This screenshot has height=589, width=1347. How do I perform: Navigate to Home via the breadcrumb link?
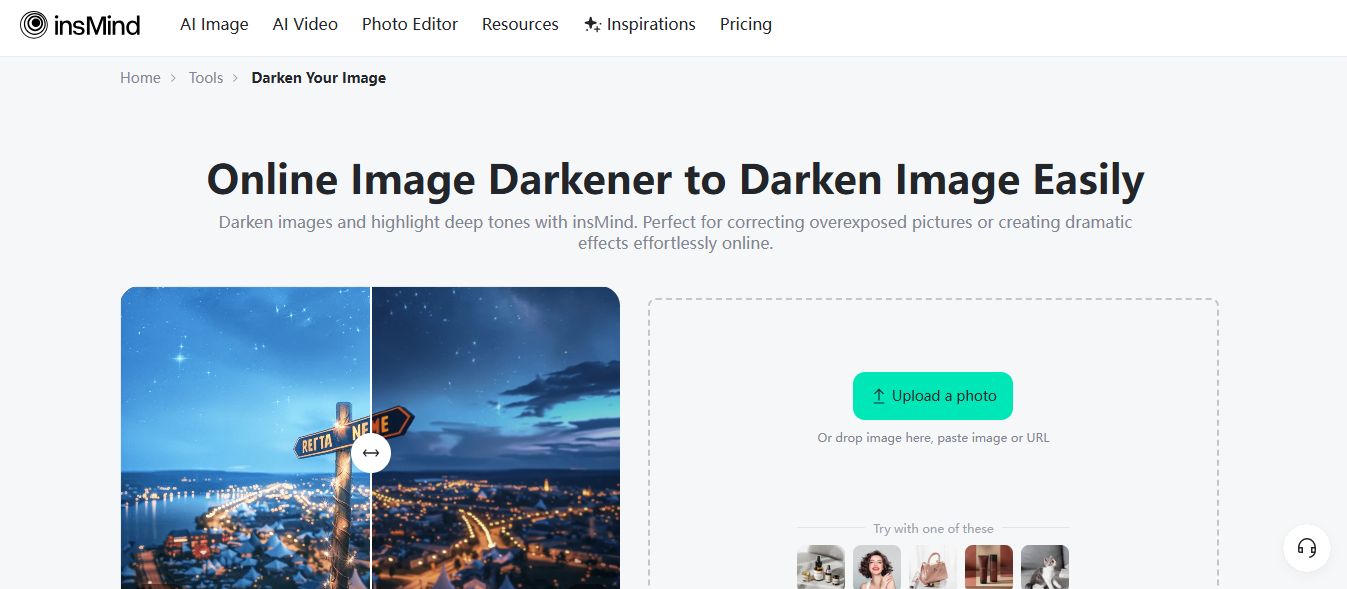pos(140,77)
